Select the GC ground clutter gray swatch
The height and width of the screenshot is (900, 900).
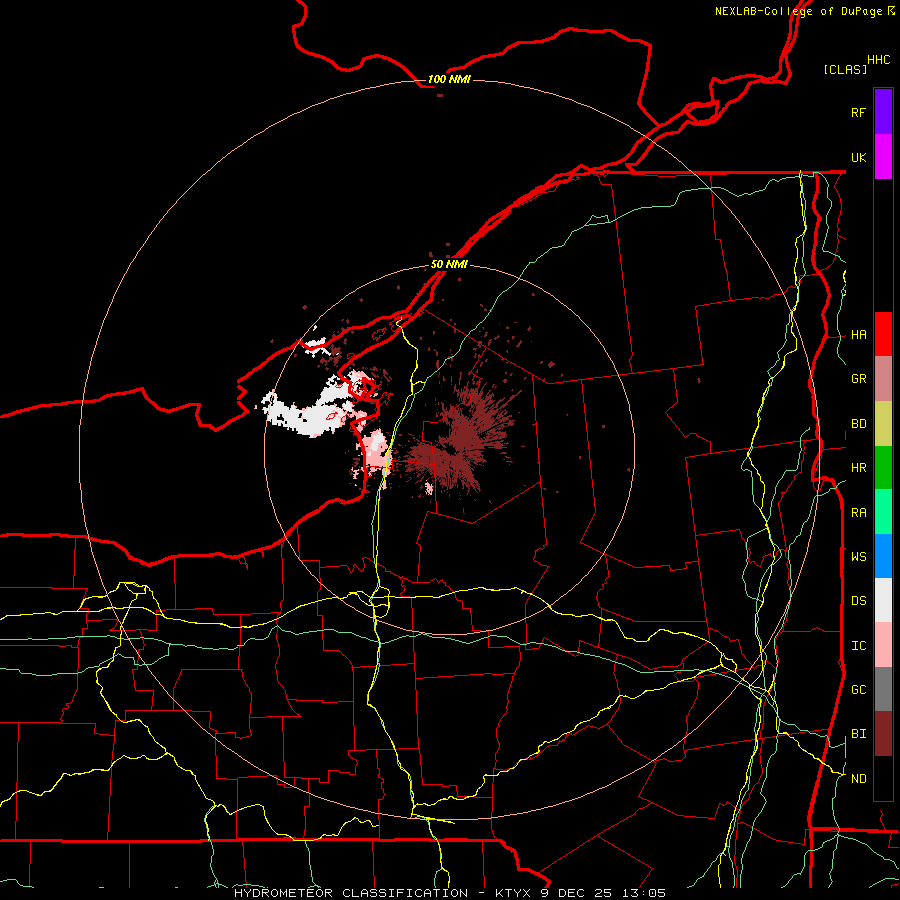(883, 689)
